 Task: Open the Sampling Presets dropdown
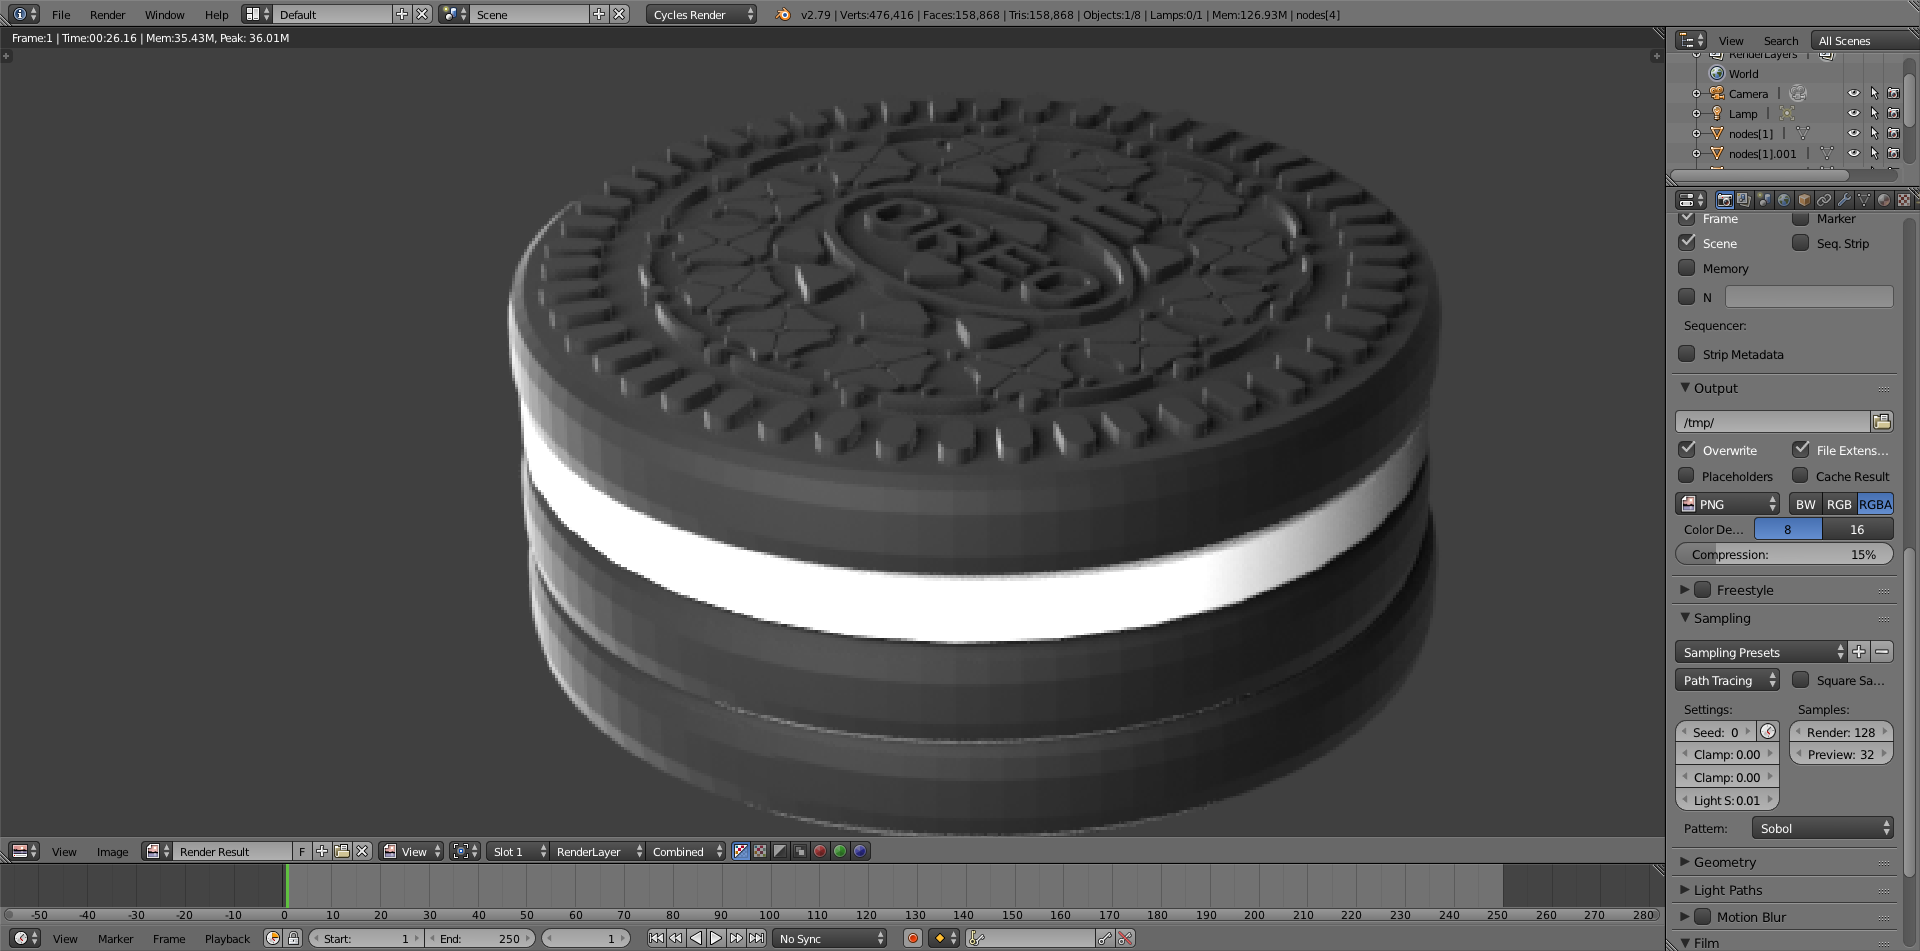(1760, 652)
